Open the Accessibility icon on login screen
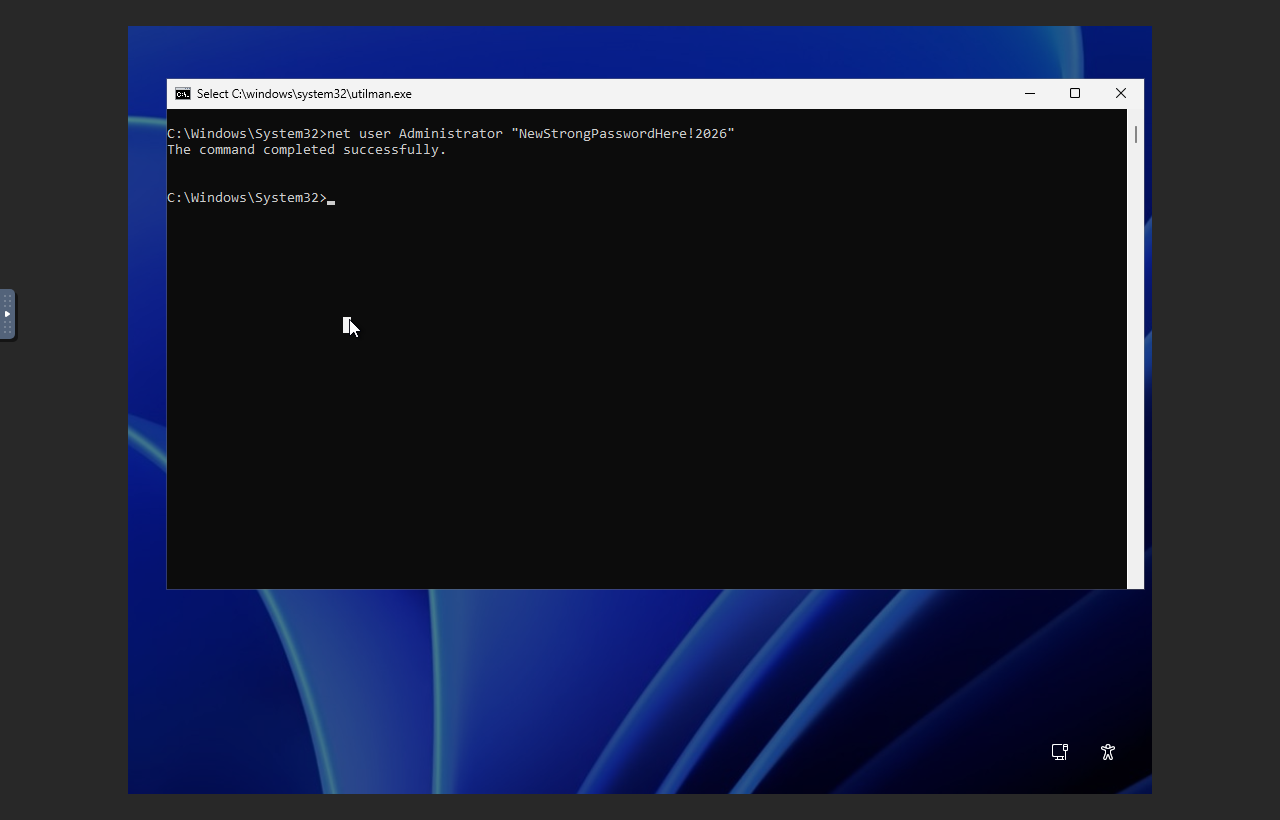Image resolution: width=1280 pixels, height=820 pixels. pyautogui.click(x=1108, y=752)
